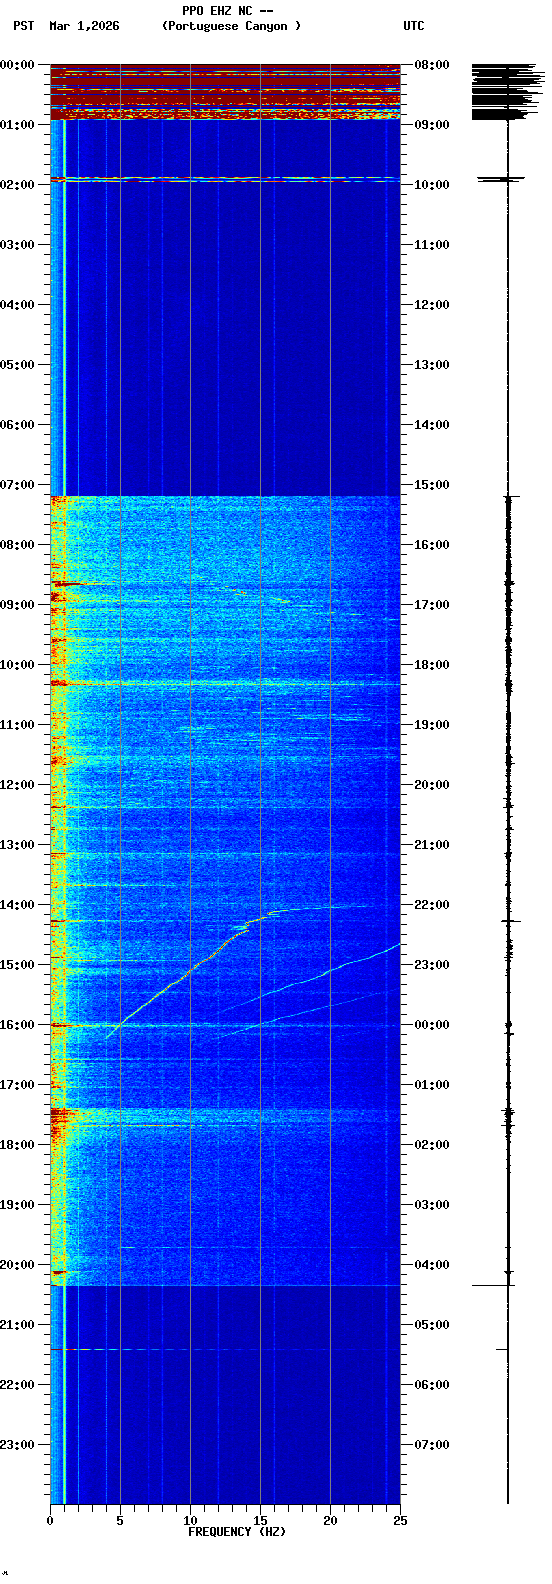Click '12:00' on the UTC time axis

click(x=432, y=305)
